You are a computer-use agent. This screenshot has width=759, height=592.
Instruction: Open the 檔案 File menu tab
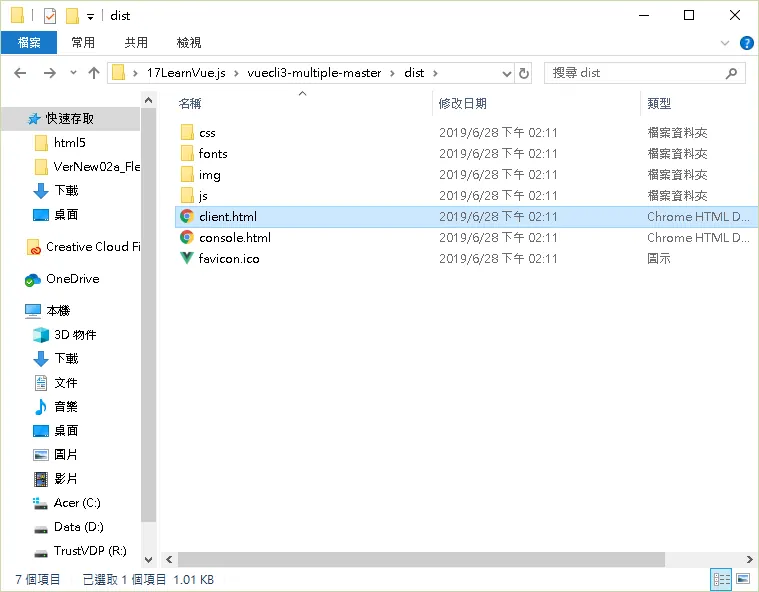point(29,43)
